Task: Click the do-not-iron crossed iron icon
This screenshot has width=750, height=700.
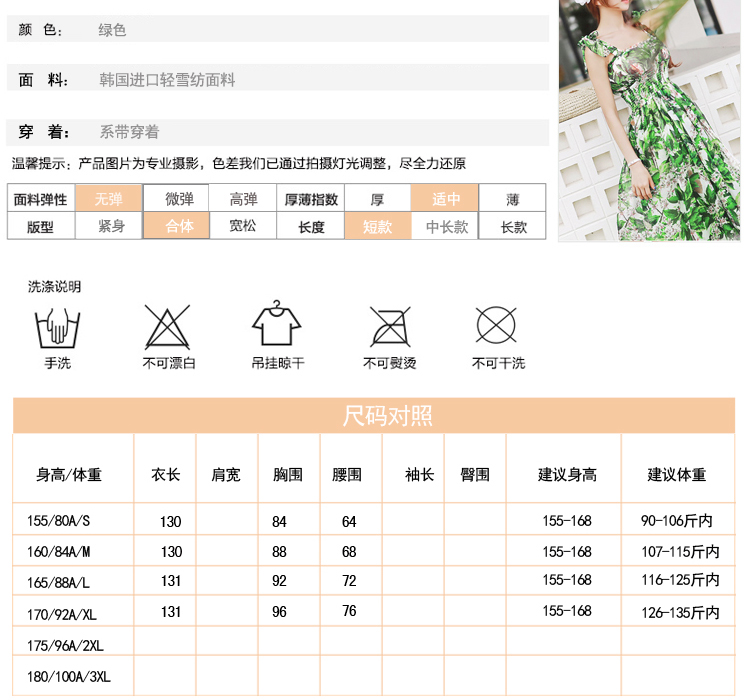Action: [390, 326]
